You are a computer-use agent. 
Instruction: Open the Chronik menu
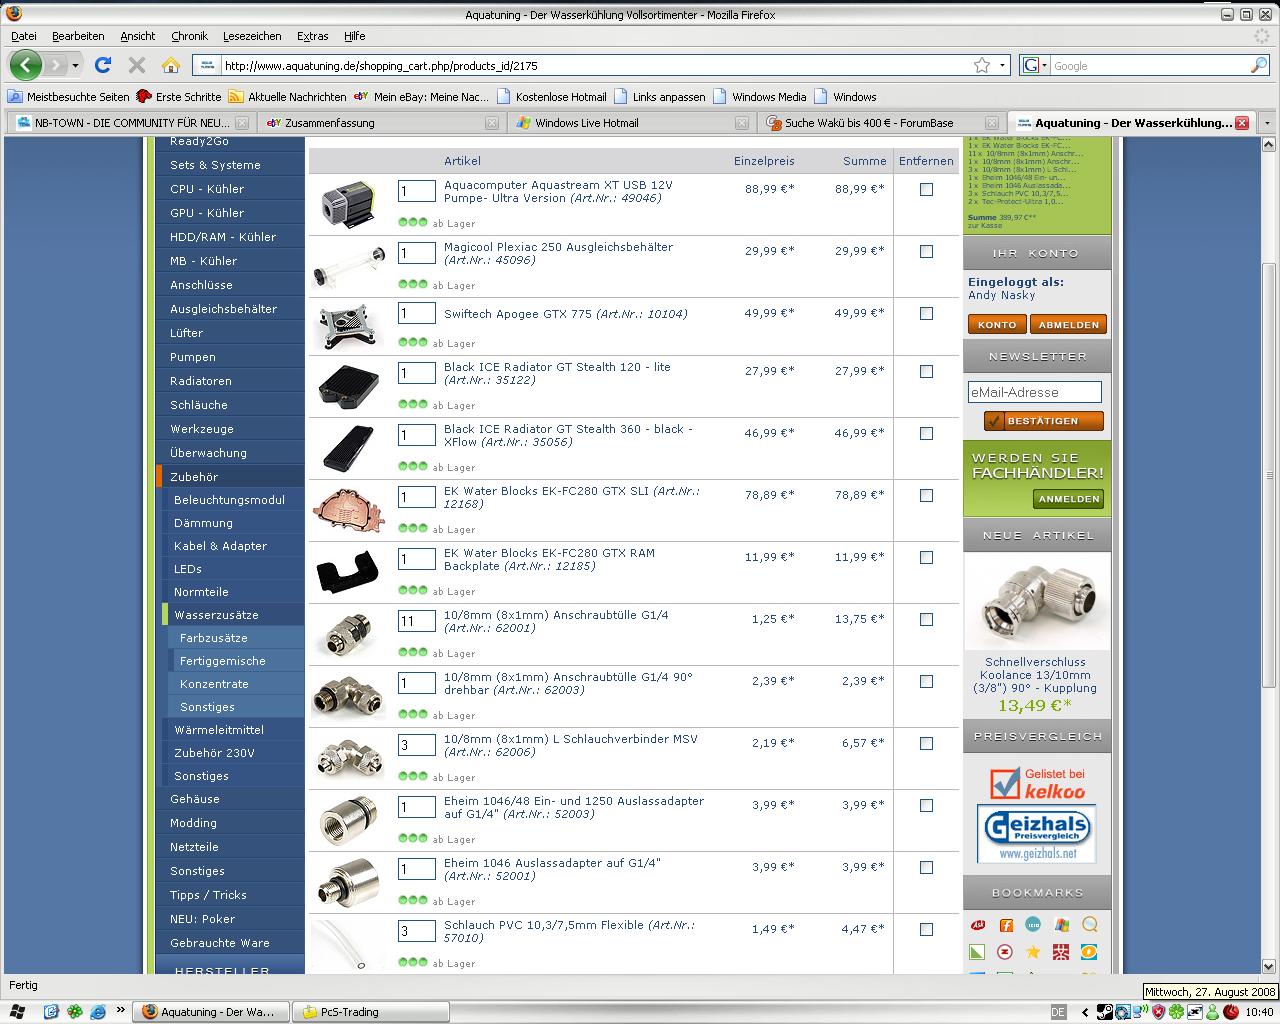(189, 36)
